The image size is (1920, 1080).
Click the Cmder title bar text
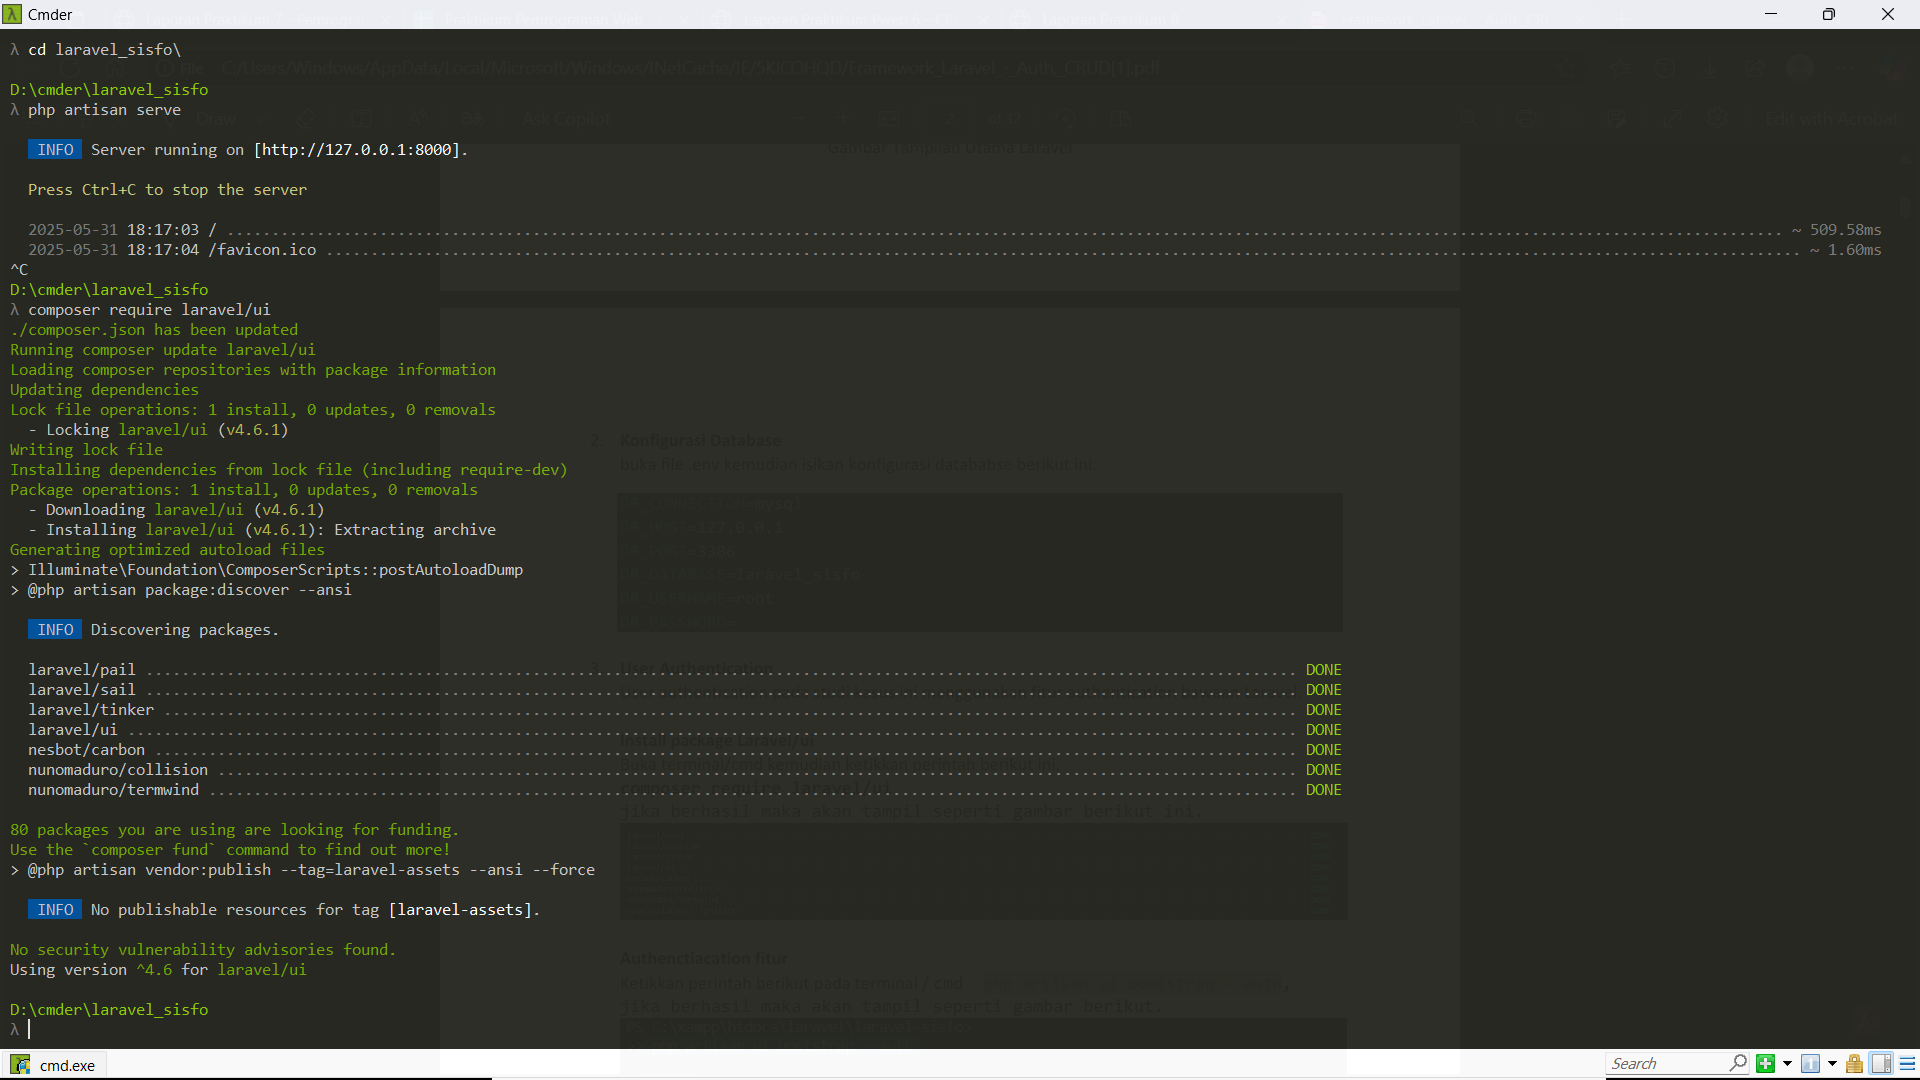pos(50,14)
